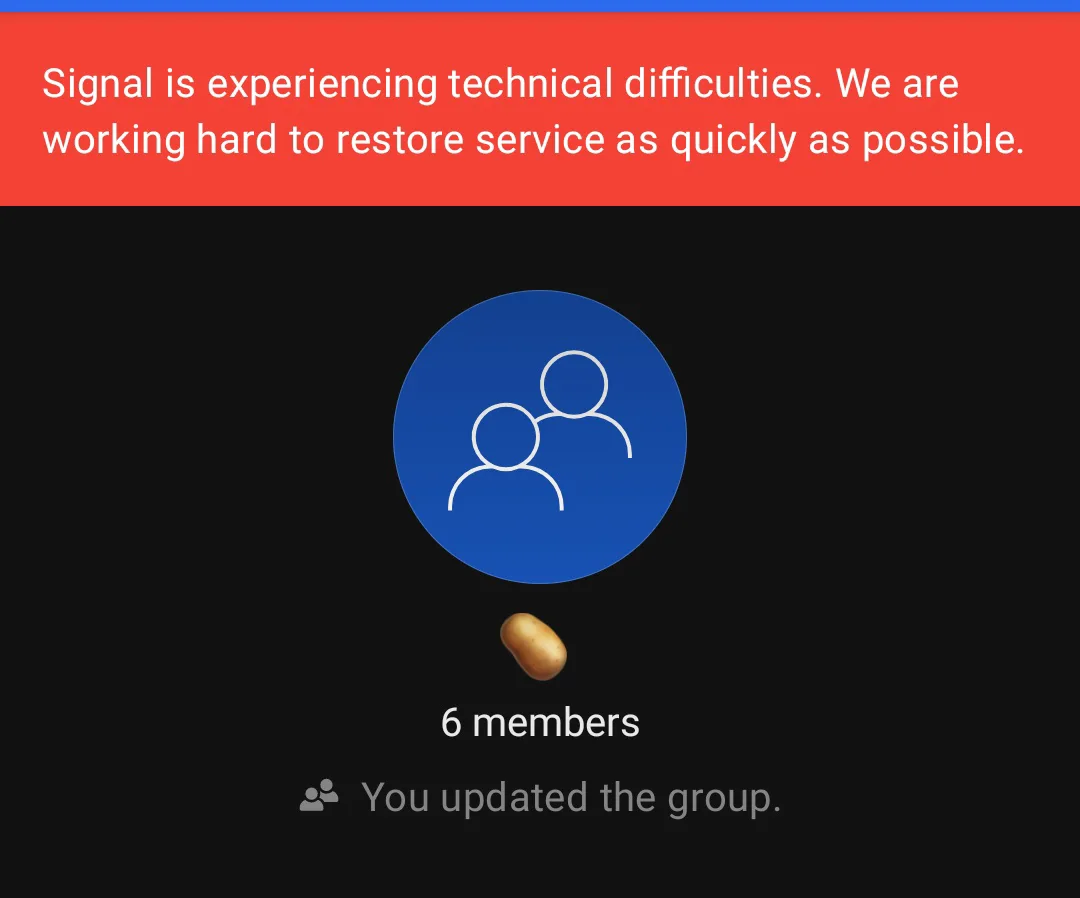Tap the front person outline in avatar
Viewport: 1080px width, 898px height.
[506, 457]
